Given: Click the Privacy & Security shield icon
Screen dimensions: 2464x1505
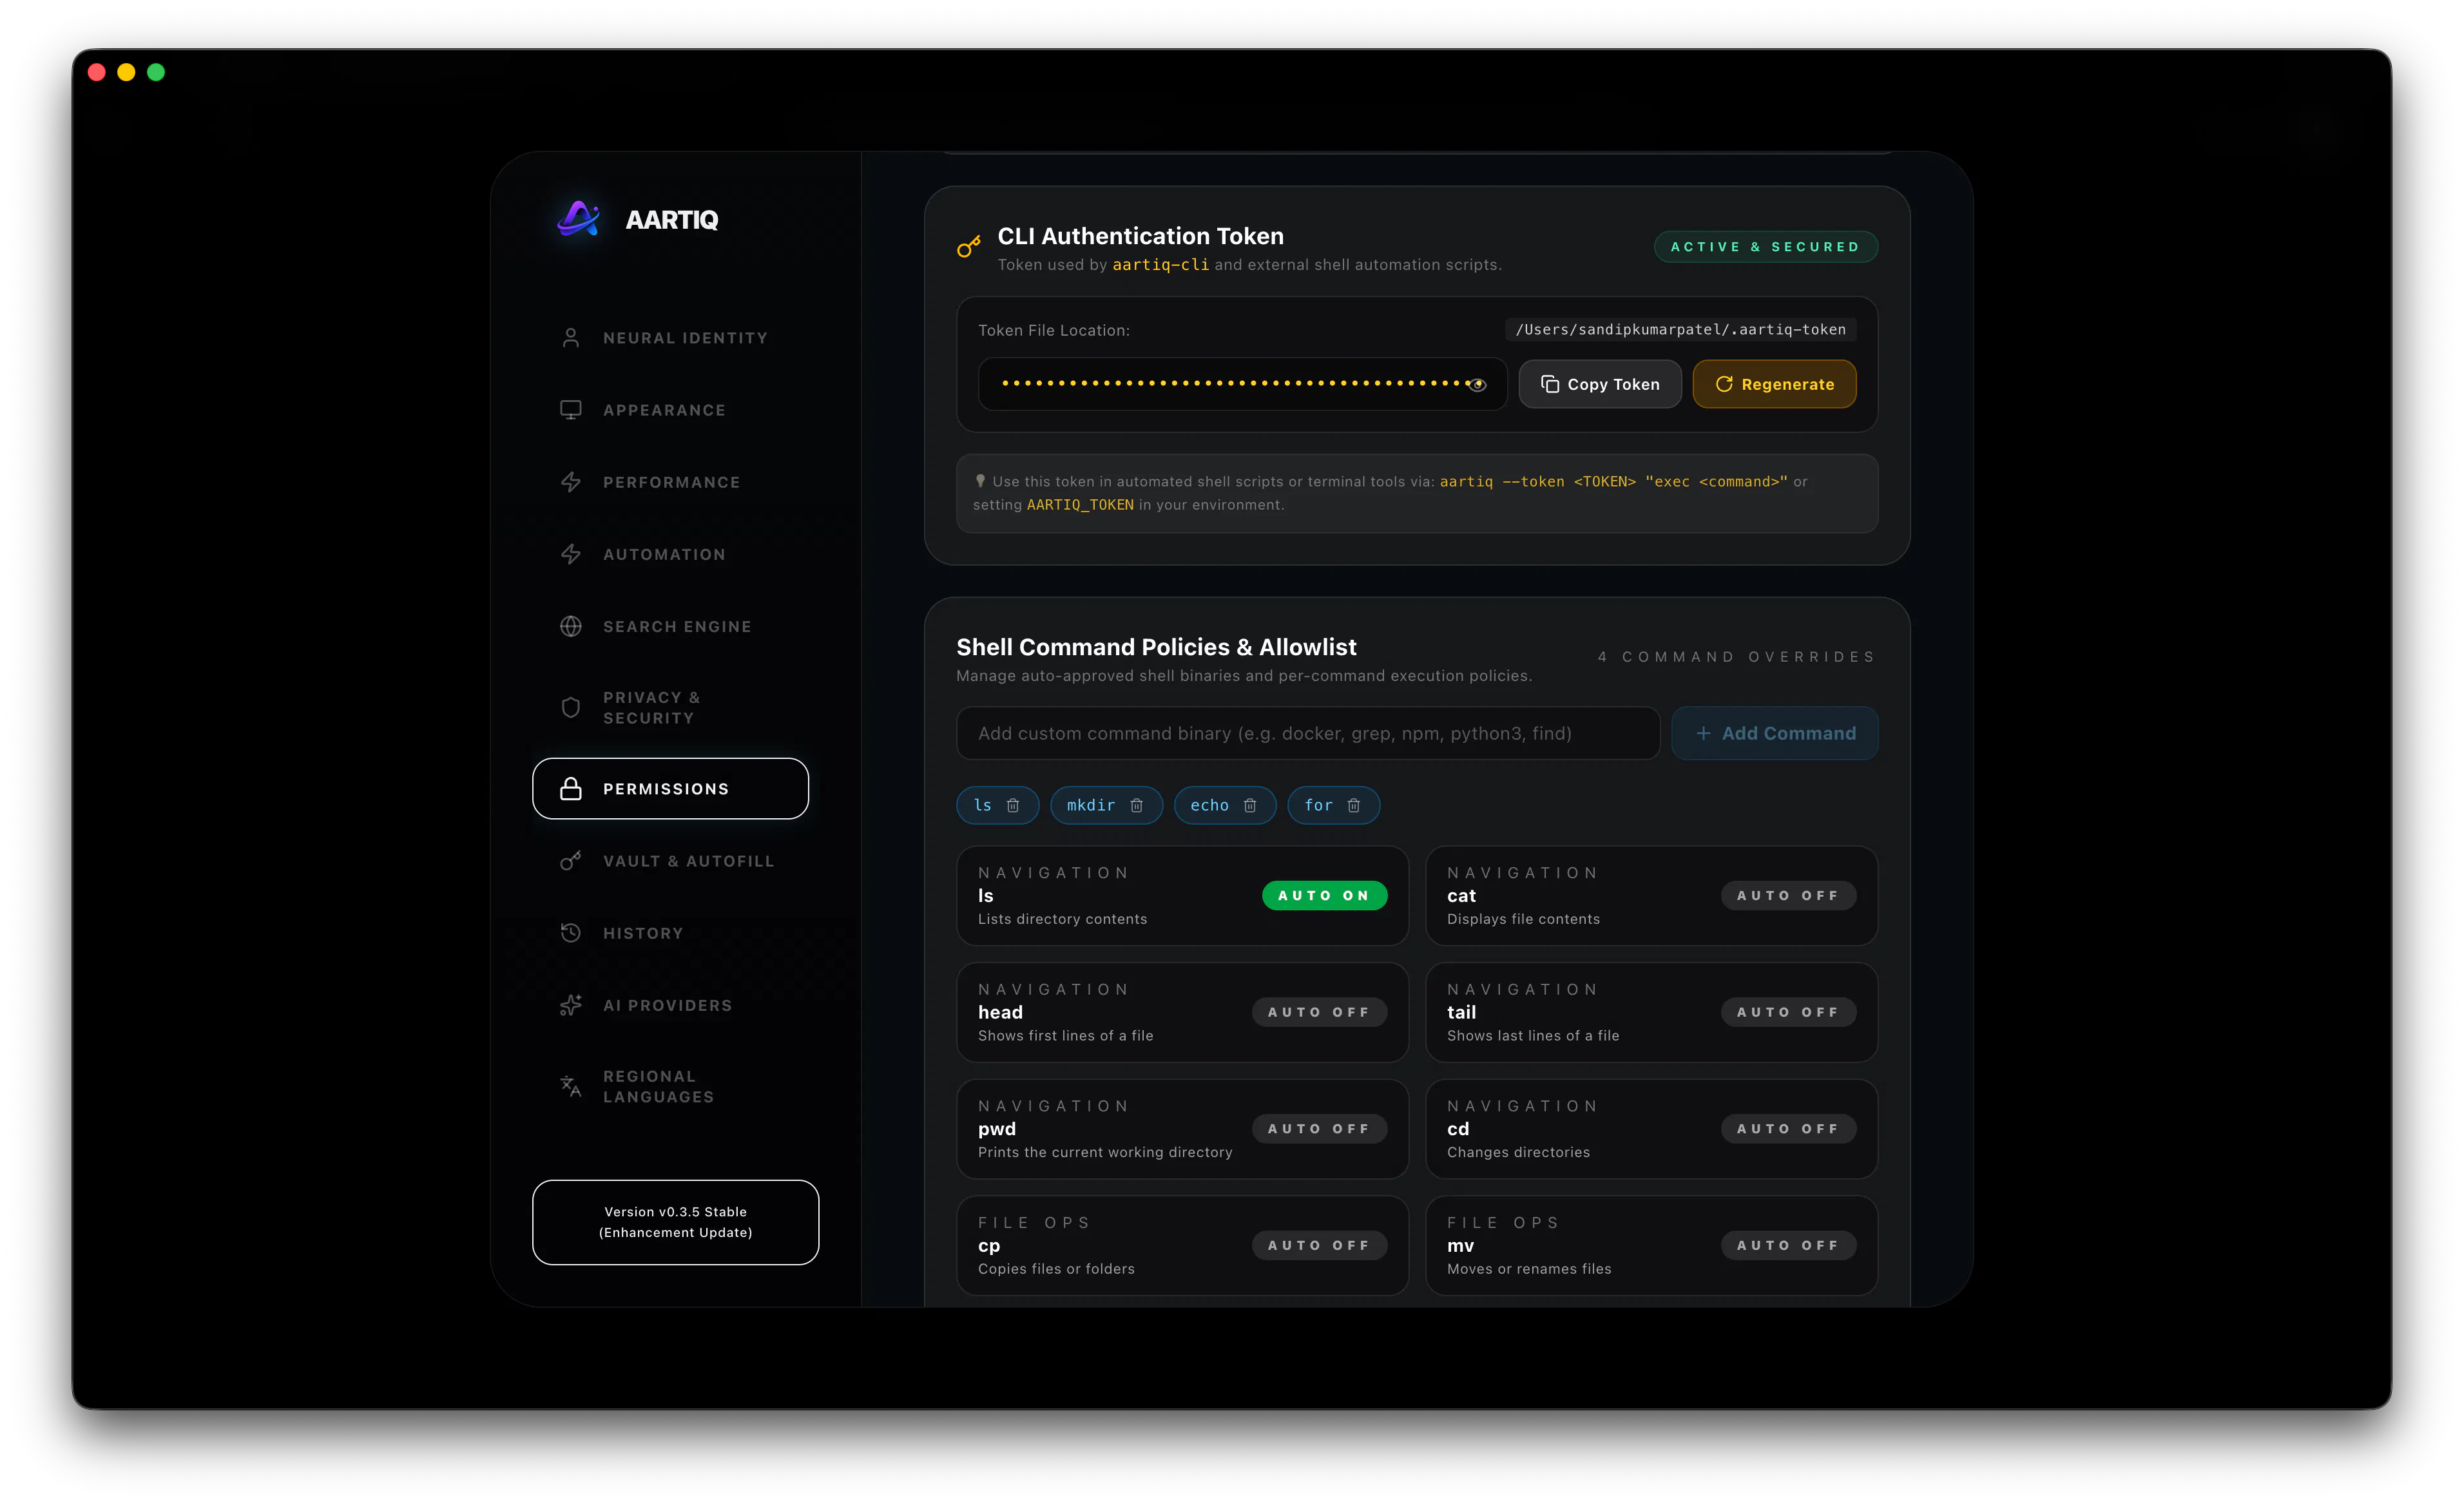Looking at the screenshot, I should click(x=570, y=708).
